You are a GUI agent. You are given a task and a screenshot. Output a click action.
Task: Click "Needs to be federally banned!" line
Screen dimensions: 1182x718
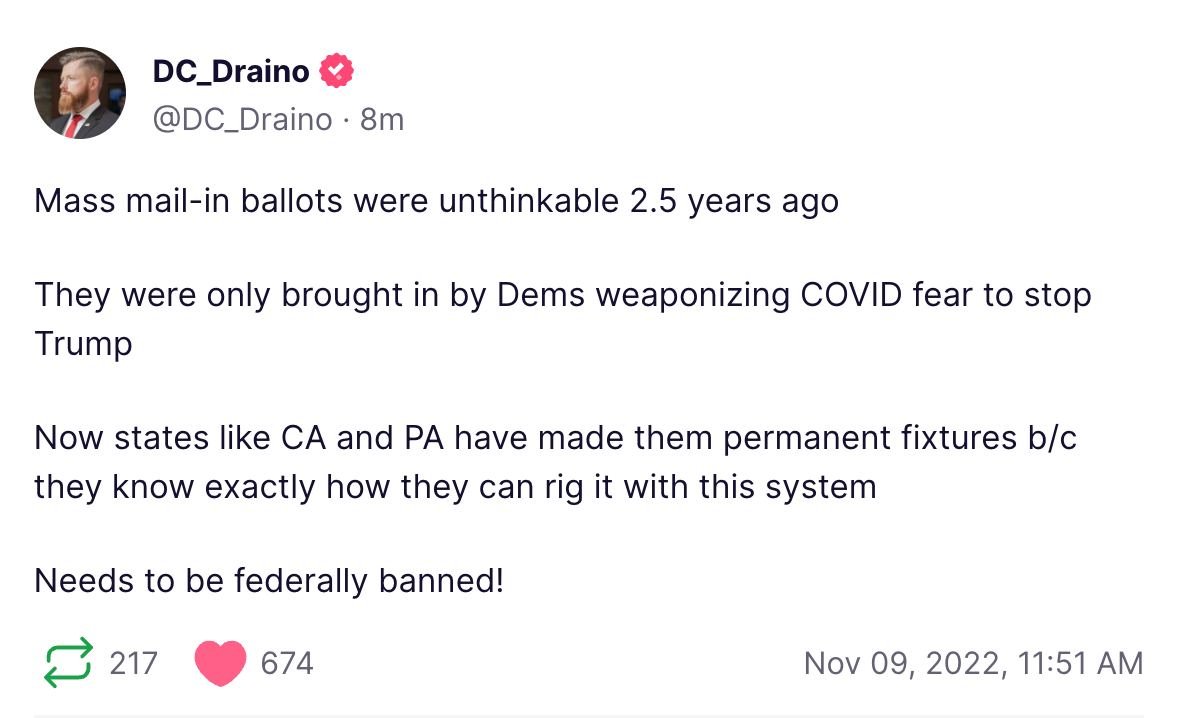[x=269, y=581]
